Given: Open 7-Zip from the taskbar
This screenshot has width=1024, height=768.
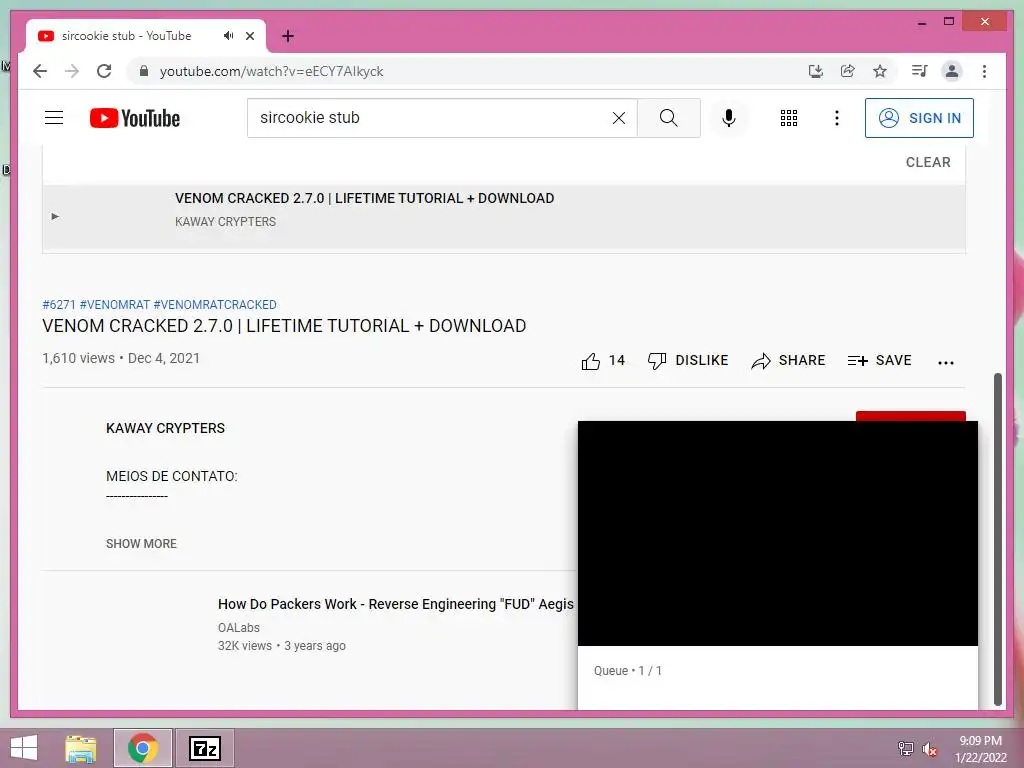Looking at the screenshot, I should pos(204,748).
